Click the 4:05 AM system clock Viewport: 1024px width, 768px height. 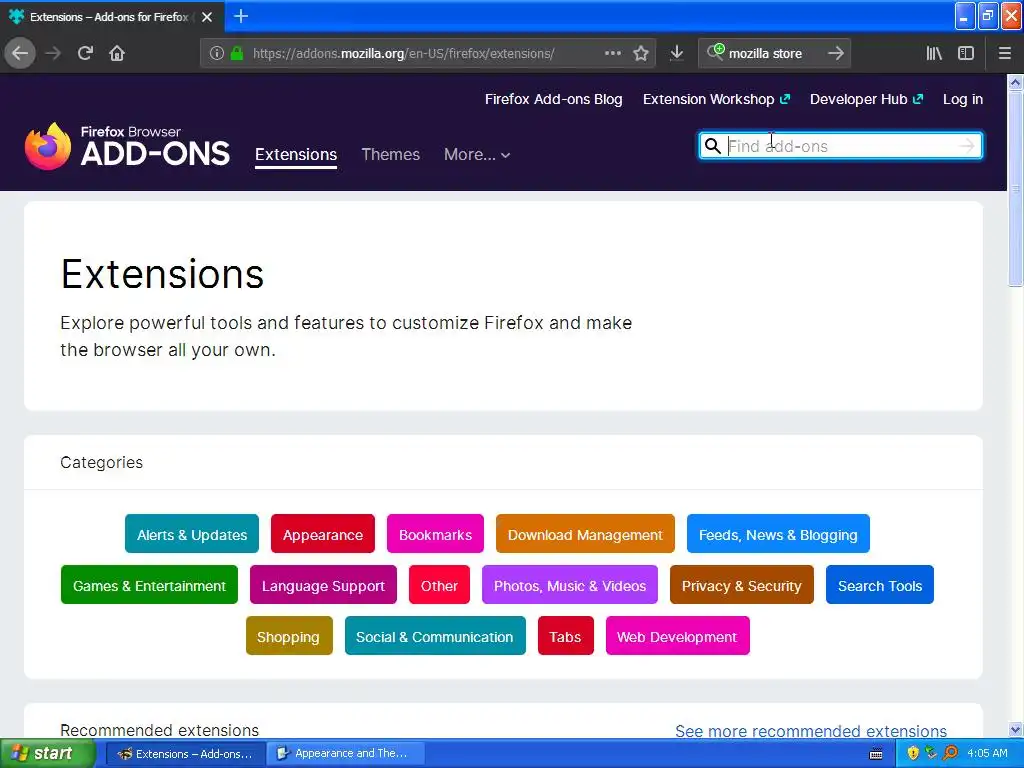coord(987,754)
